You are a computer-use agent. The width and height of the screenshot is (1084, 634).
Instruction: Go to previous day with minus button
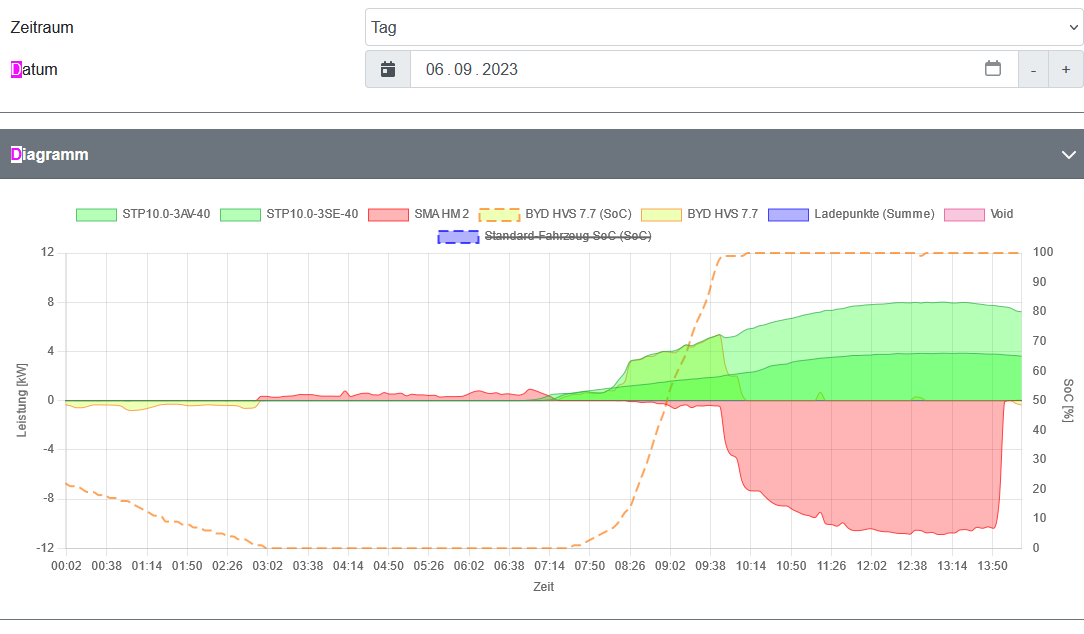click(1033, 70)
